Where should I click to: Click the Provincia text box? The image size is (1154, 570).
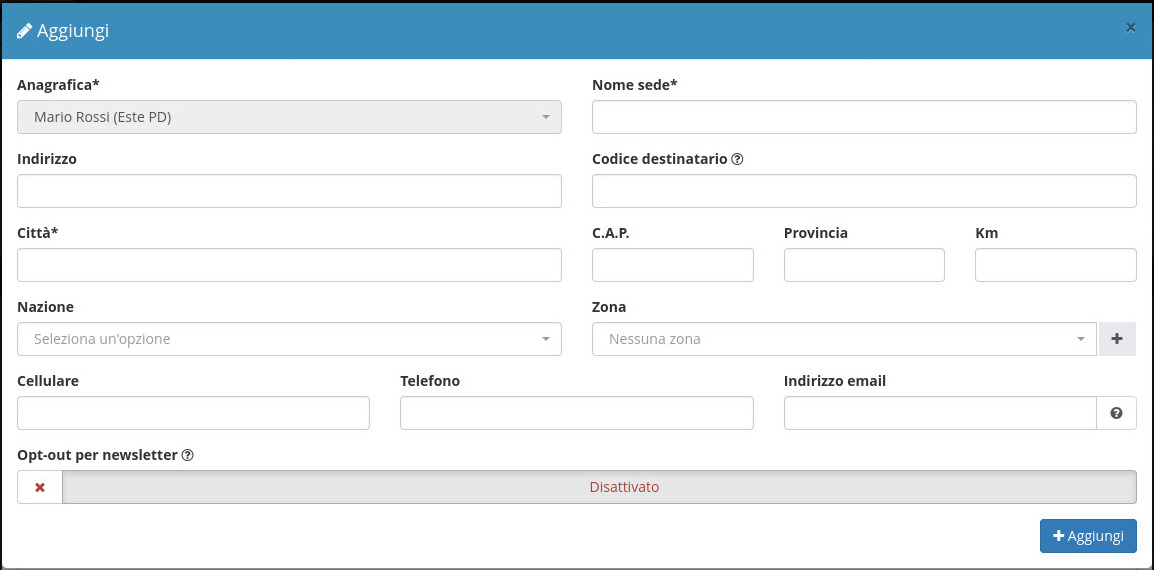tap(864, 265)
